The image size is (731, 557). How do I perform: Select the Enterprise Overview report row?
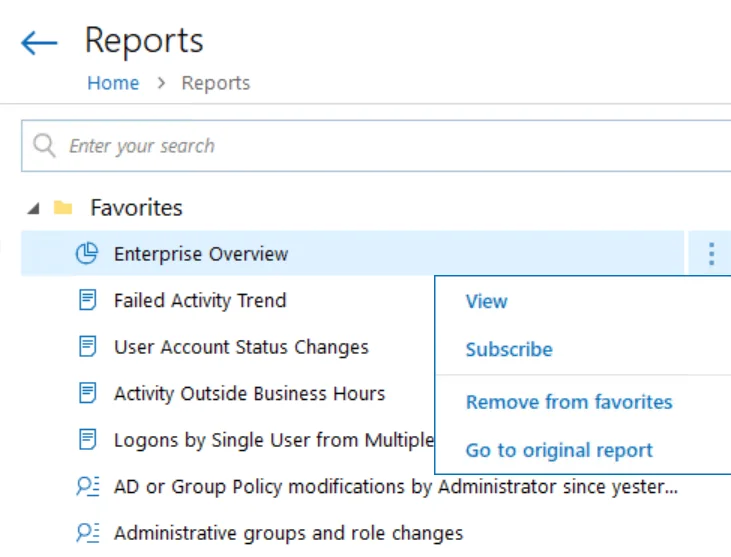(x=352, y=254)
